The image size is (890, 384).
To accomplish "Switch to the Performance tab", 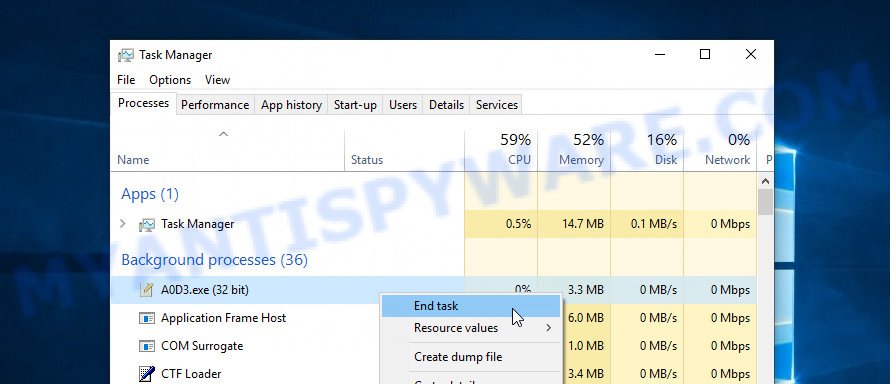I will [x=215, y=105].
